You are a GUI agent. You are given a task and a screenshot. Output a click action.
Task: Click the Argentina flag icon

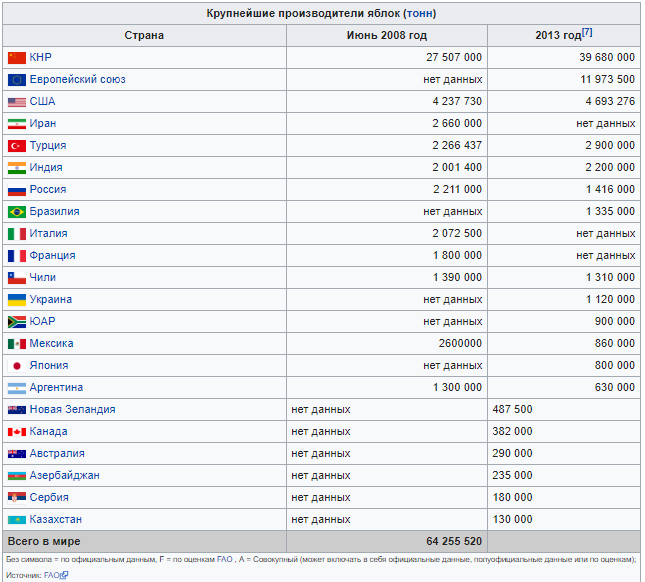[17, 388]
